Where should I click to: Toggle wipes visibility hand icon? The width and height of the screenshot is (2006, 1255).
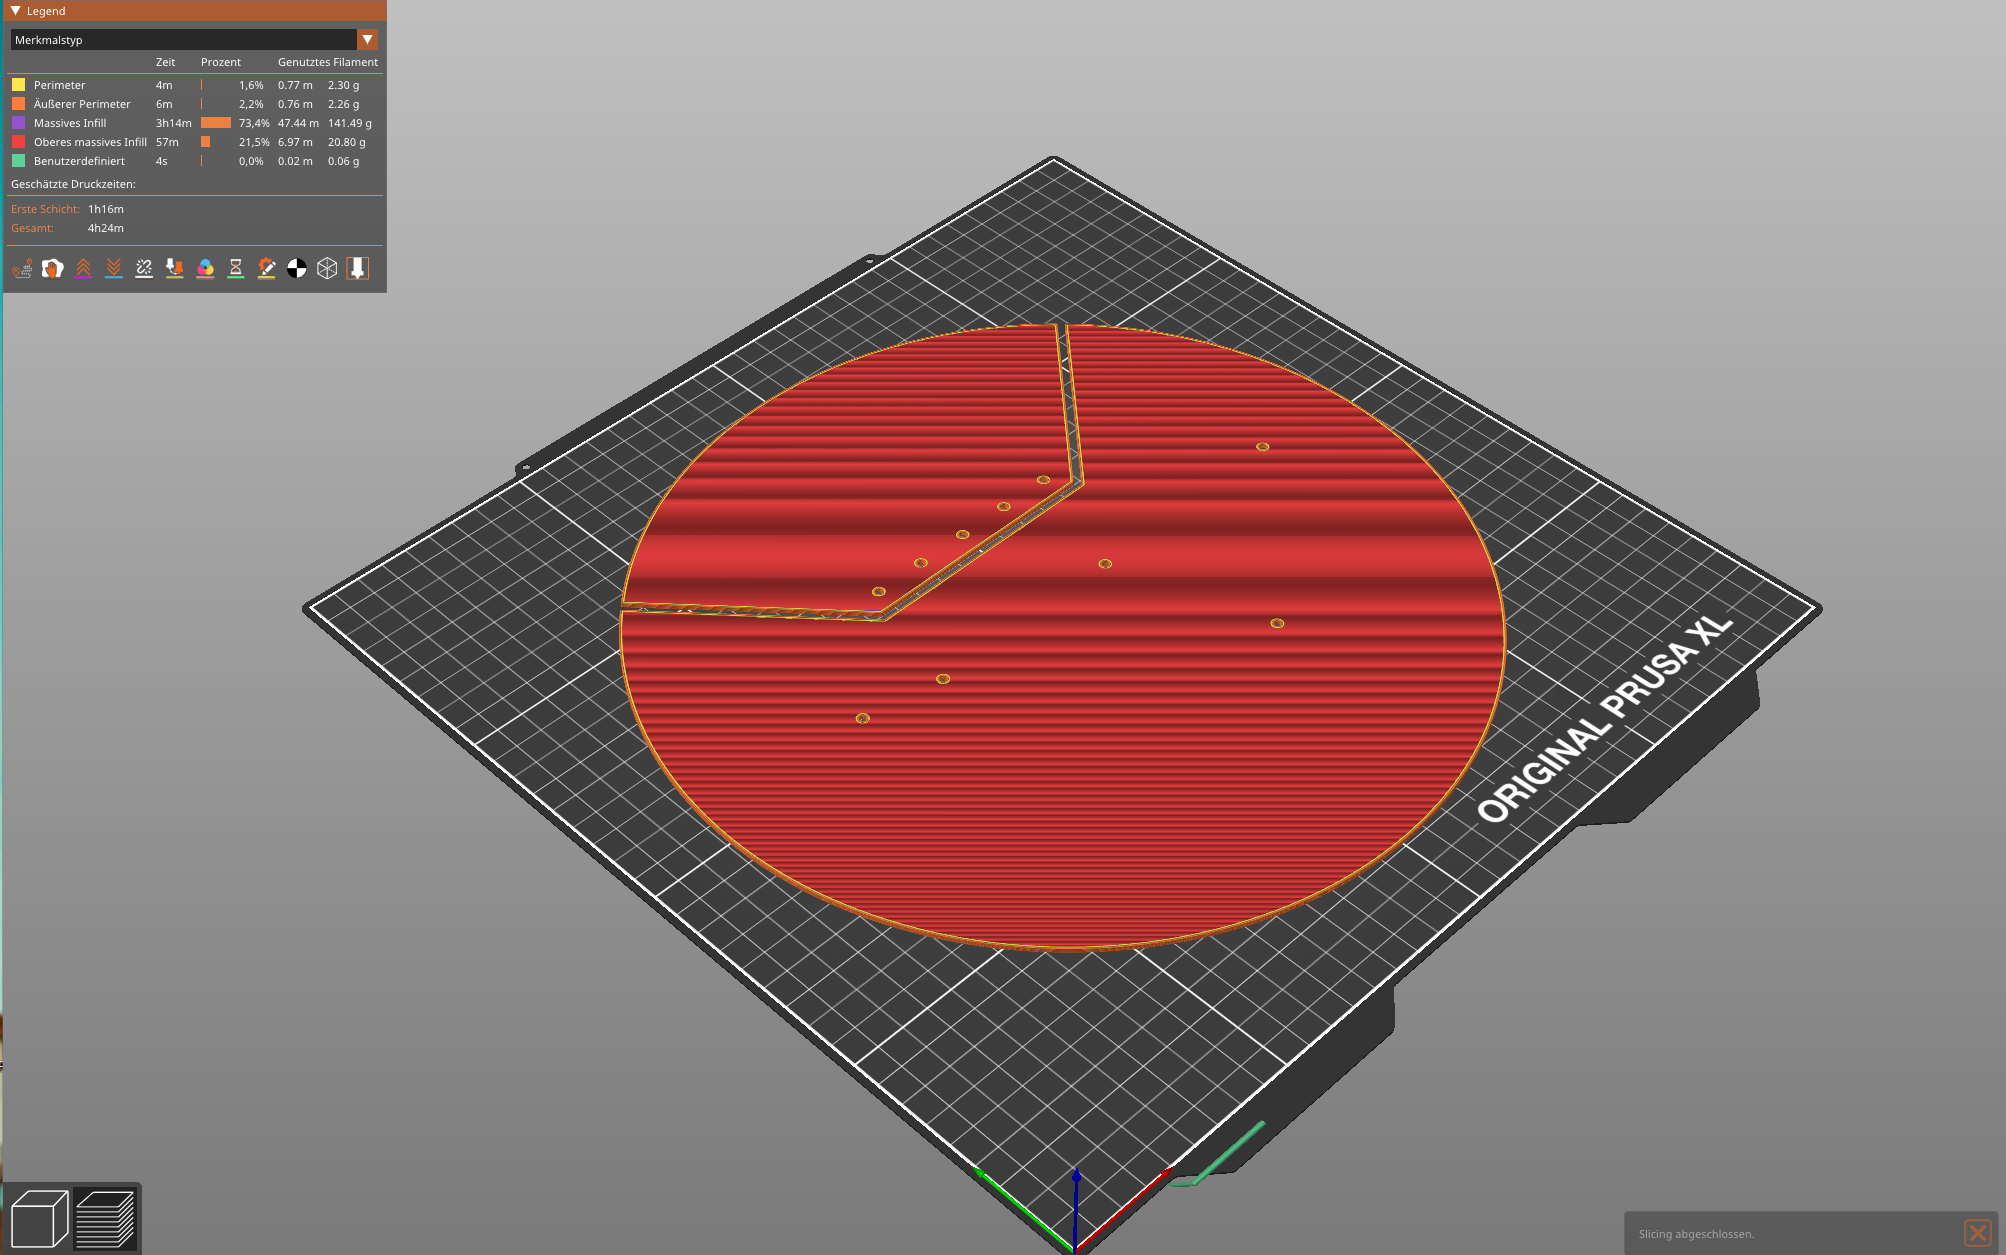[53, 268]
